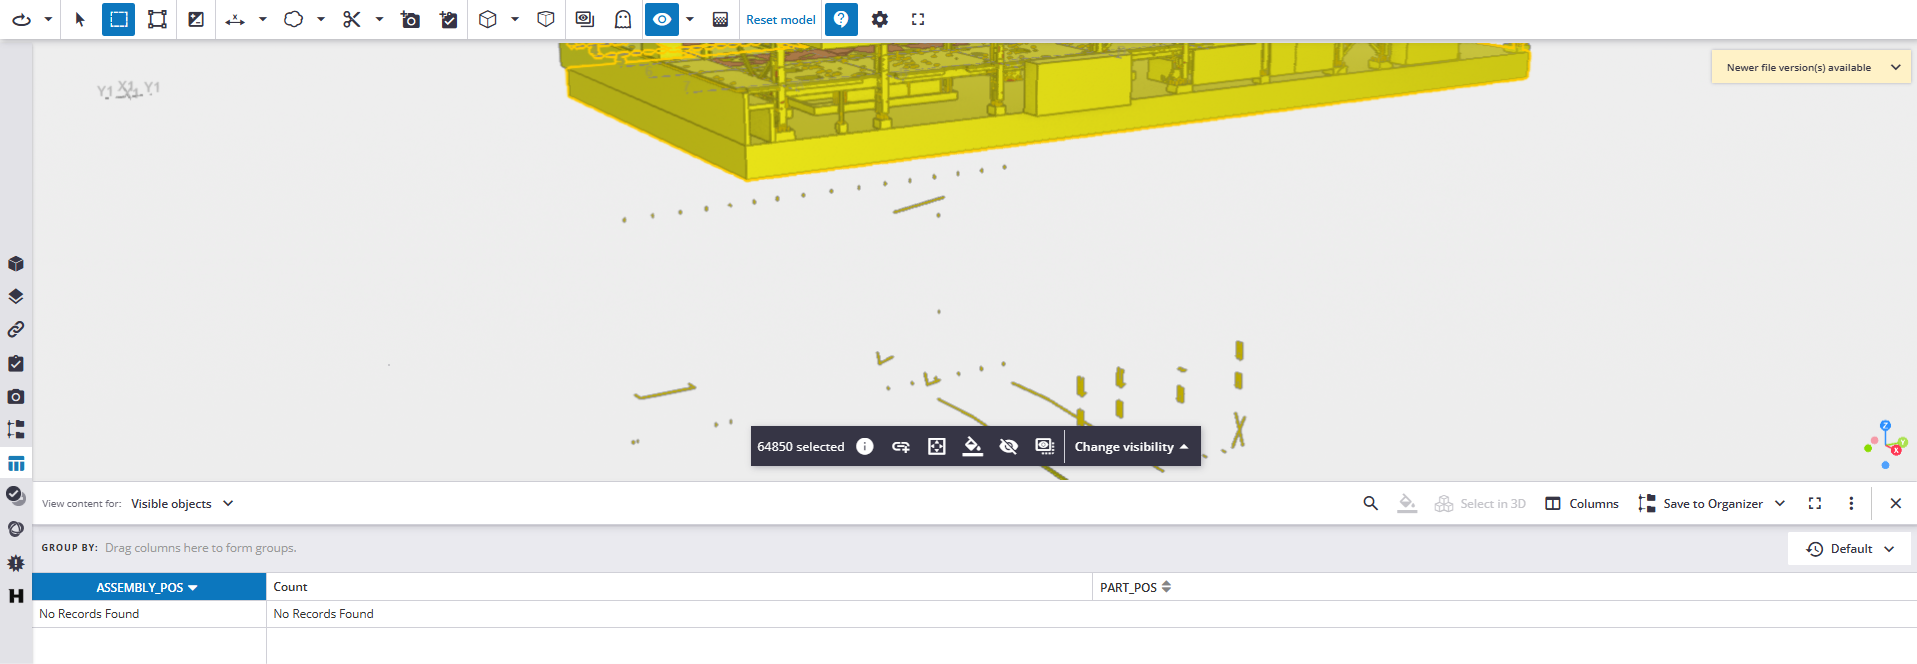
Task: Open the spiky gear extension icon
Action: pos(16,563)
